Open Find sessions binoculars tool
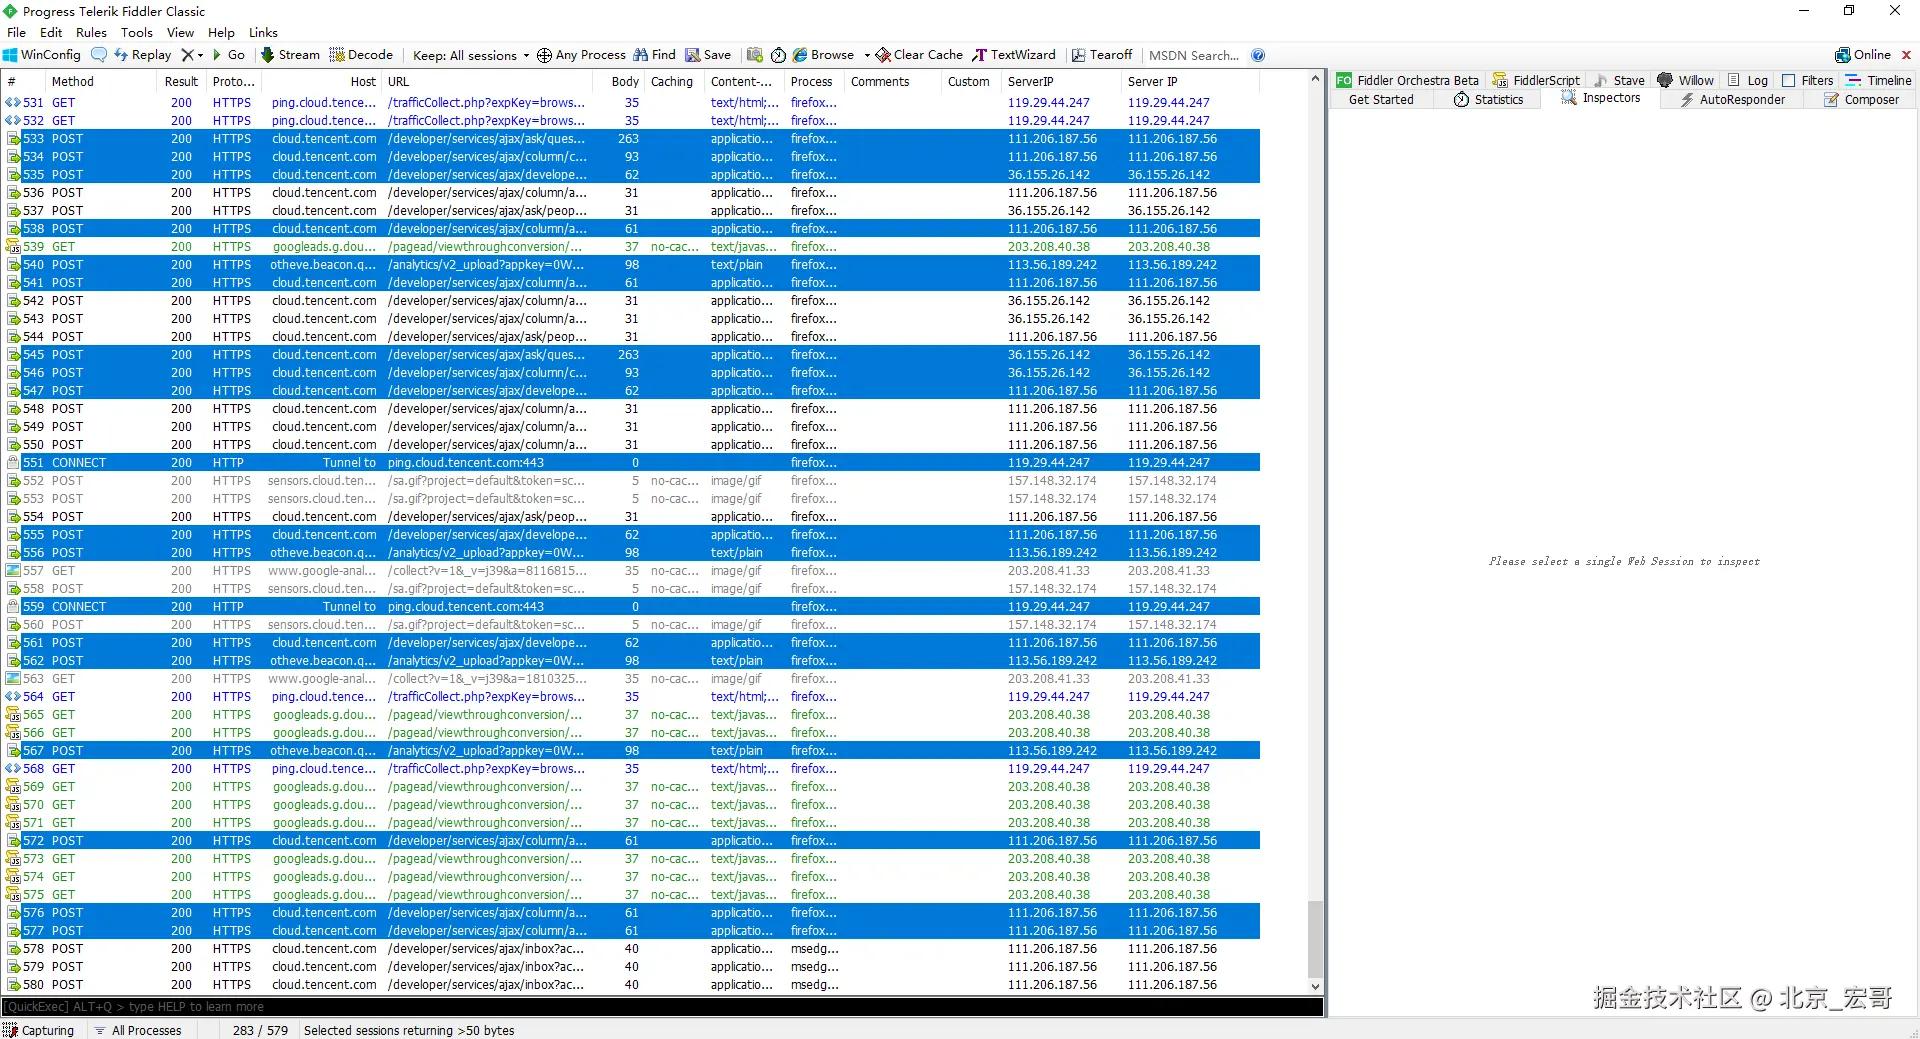Viewport: 1920px width, 1039px height. point(654,55)
